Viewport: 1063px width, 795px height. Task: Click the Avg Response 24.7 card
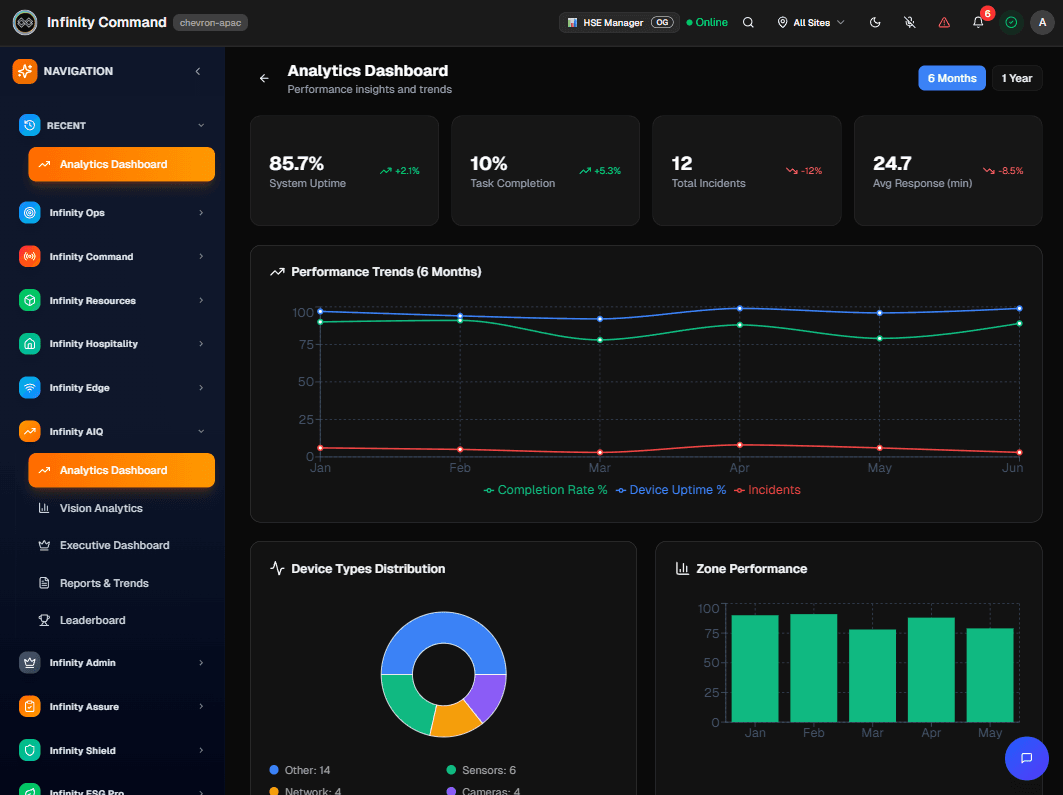pos(948,170)
